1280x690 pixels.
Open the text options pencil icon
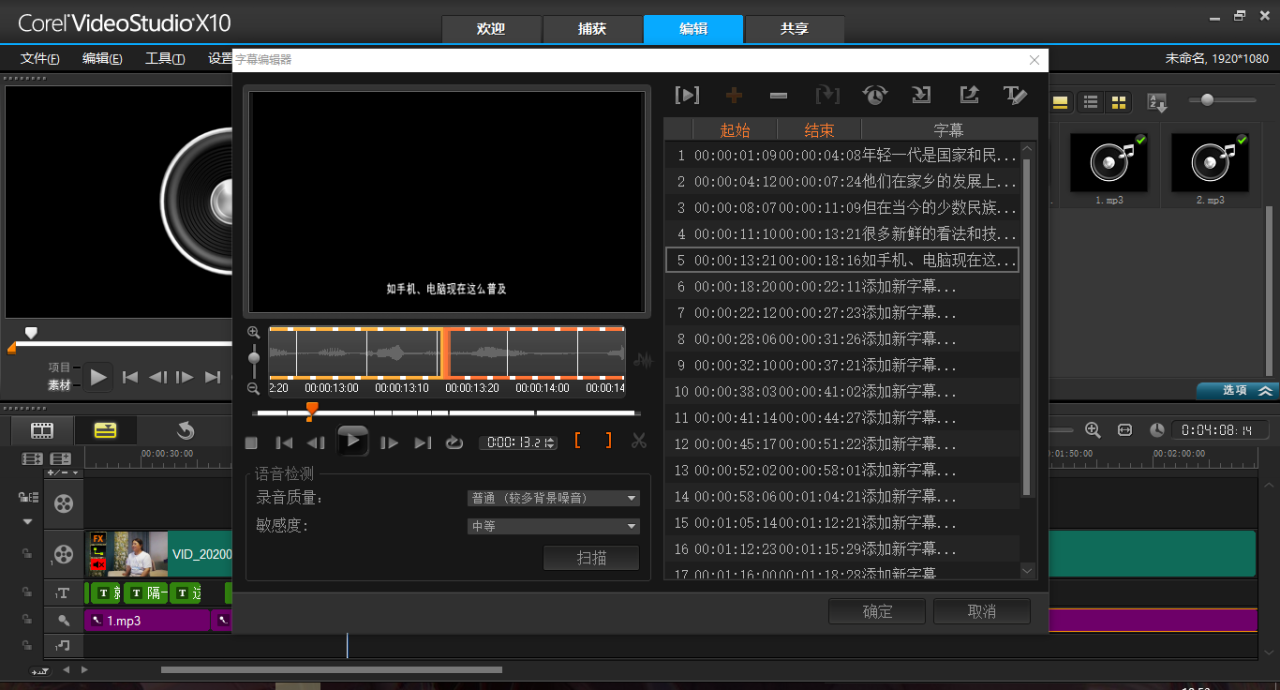point(1015,95)
